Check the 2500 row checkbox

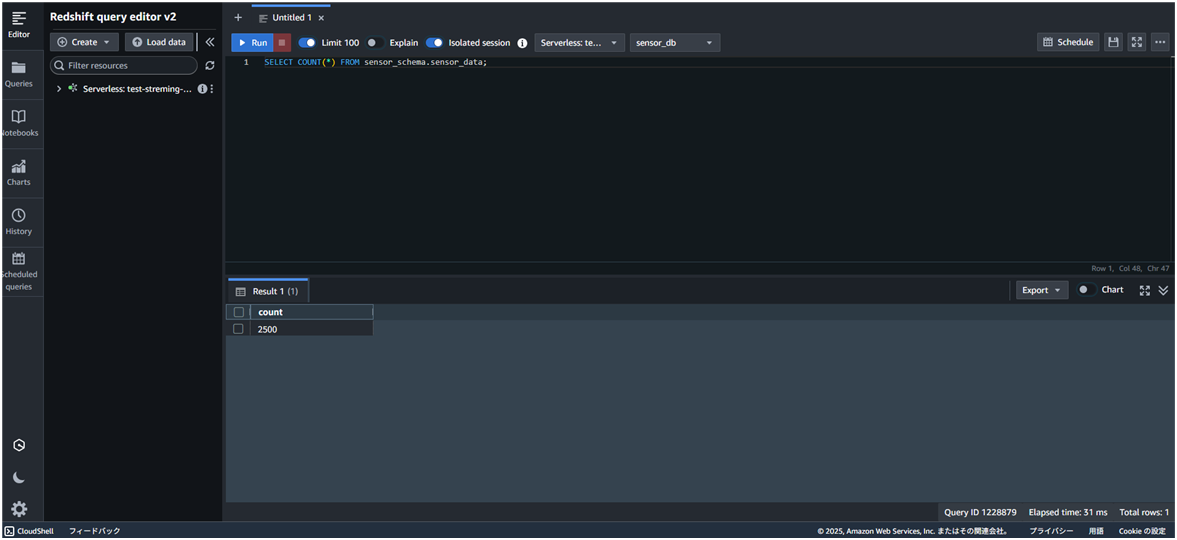click(239, 329)
